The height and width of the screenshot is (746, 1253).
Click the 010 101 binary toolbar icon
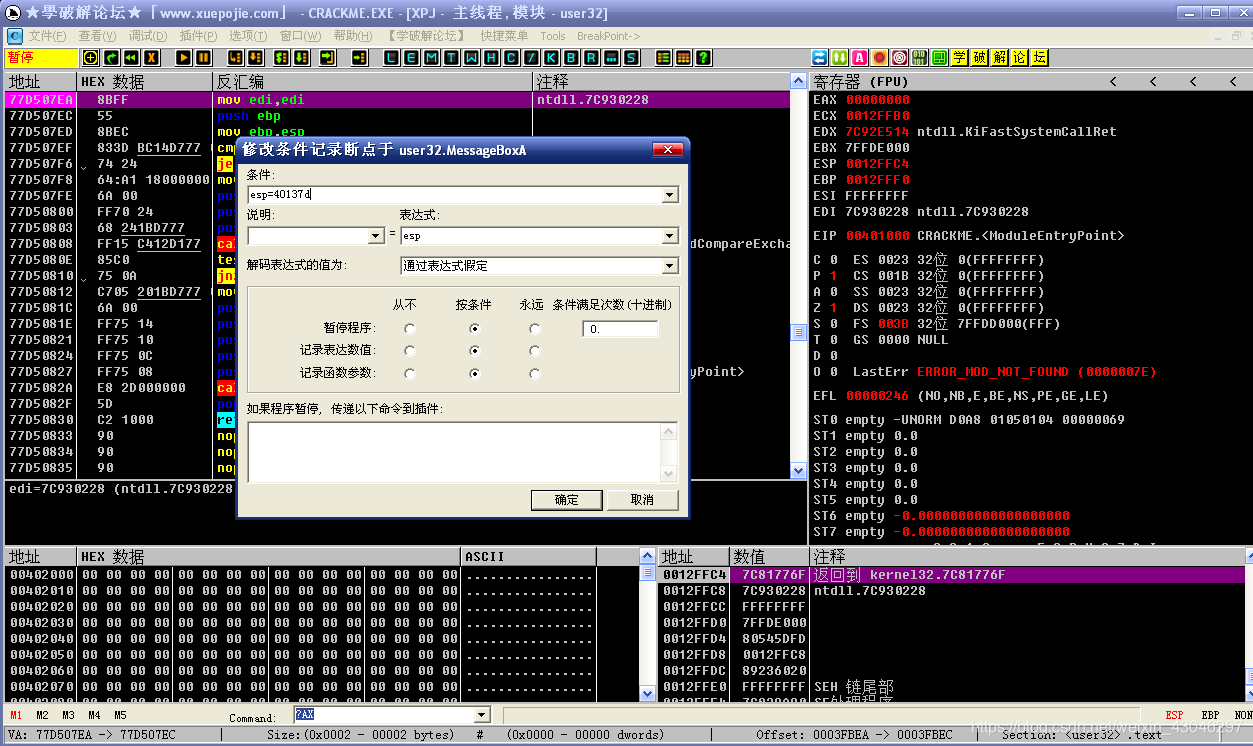click(919, 58)
